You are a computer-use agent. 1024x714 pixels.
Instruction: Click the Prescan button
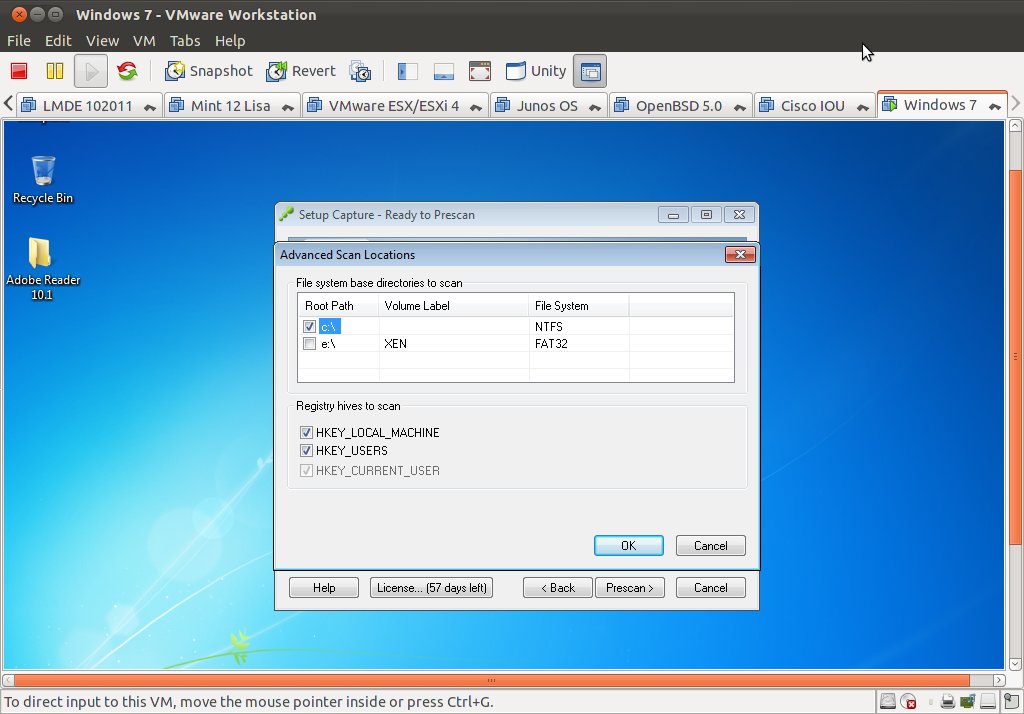tap(630, 587)
